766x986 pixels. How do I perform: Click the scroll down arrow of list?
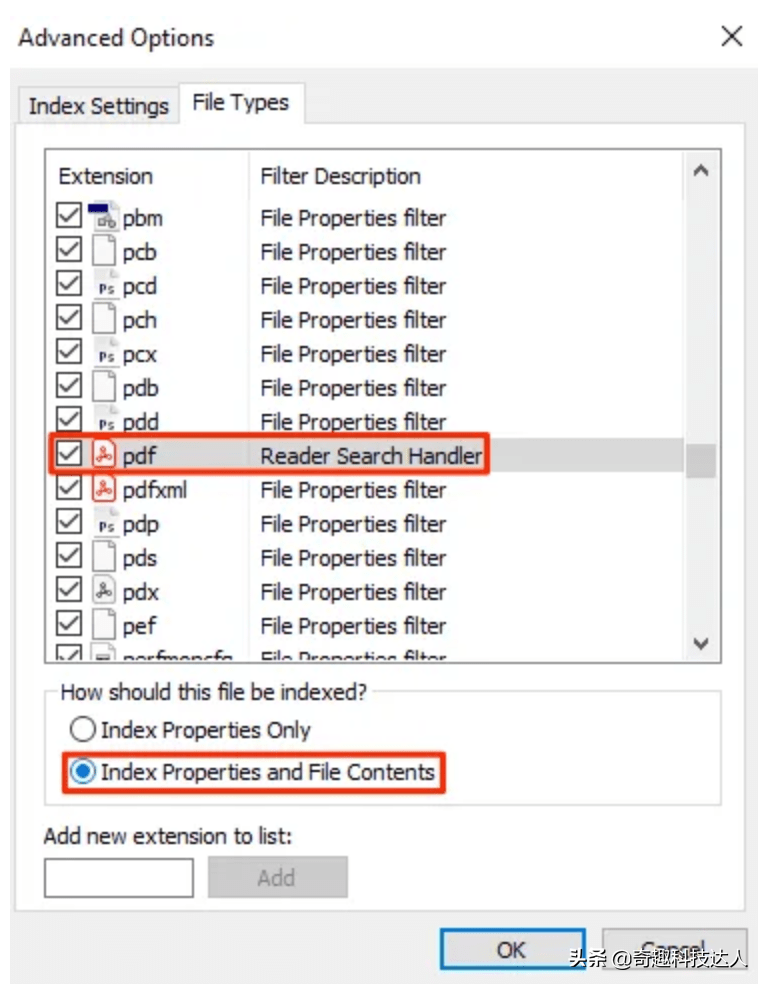tap(701, 643)
